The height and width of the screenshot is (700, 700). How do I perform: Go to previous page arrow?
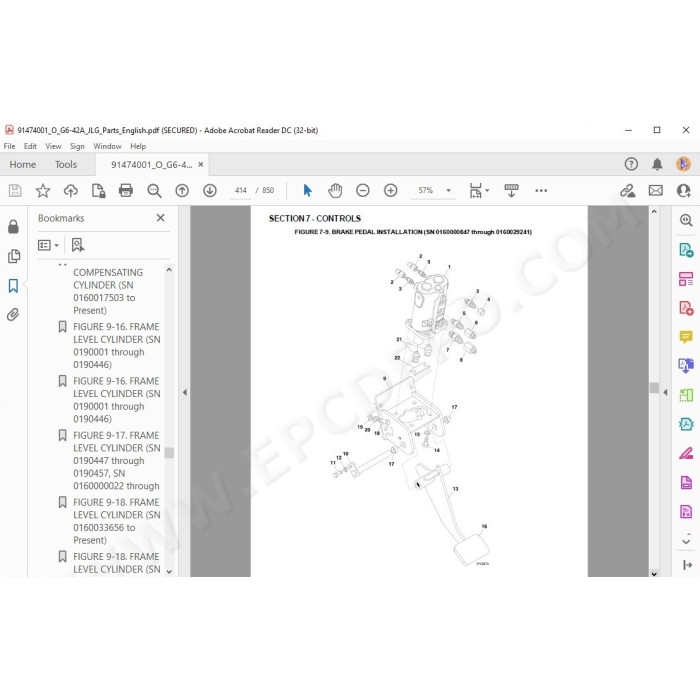pyautogui.click(x=182, y=191)
